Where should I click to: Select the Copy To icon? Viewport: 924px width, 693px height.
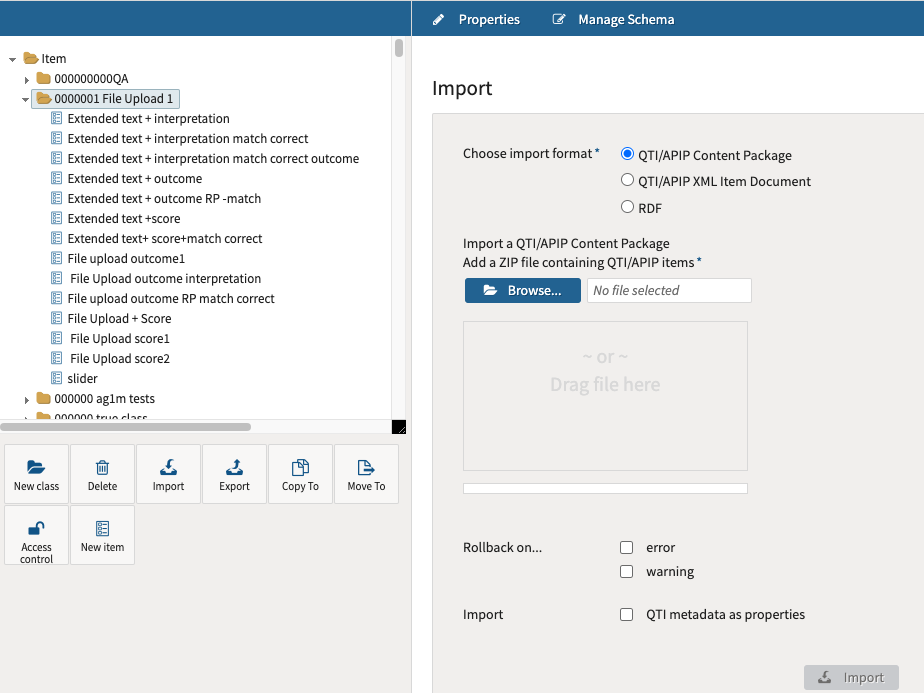click(300, 466)
